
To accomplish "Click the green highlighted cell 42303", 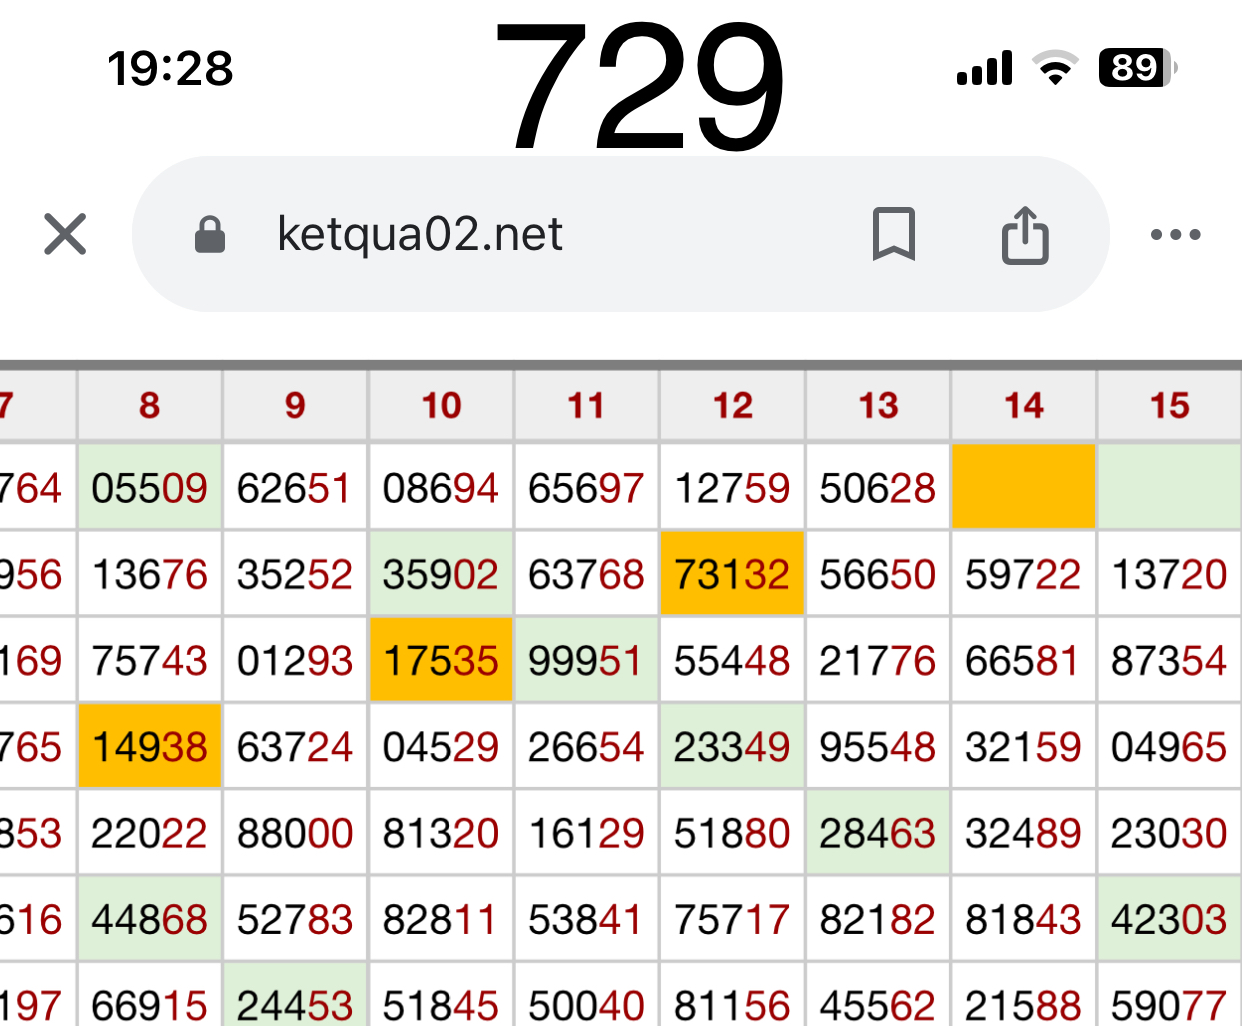I will [1169, 920].
